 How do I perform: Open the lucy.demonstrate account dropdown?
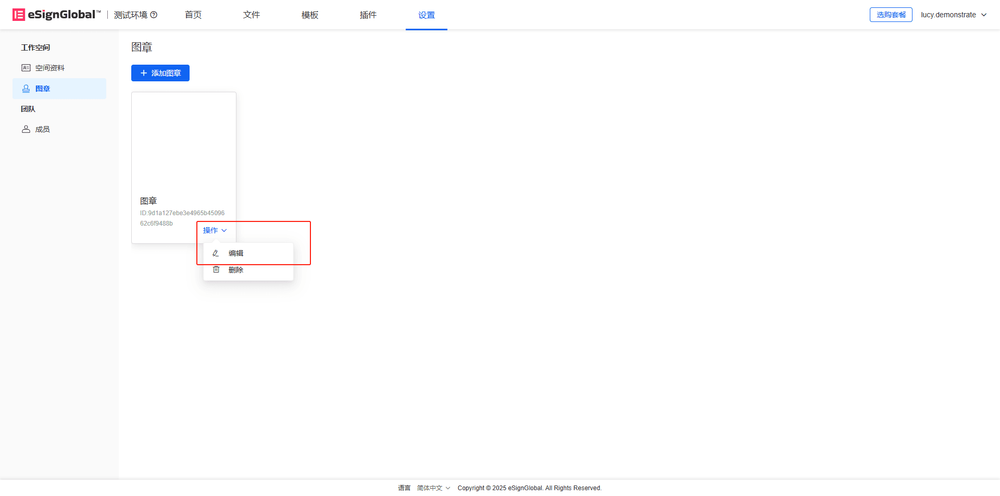click(953, 15)
